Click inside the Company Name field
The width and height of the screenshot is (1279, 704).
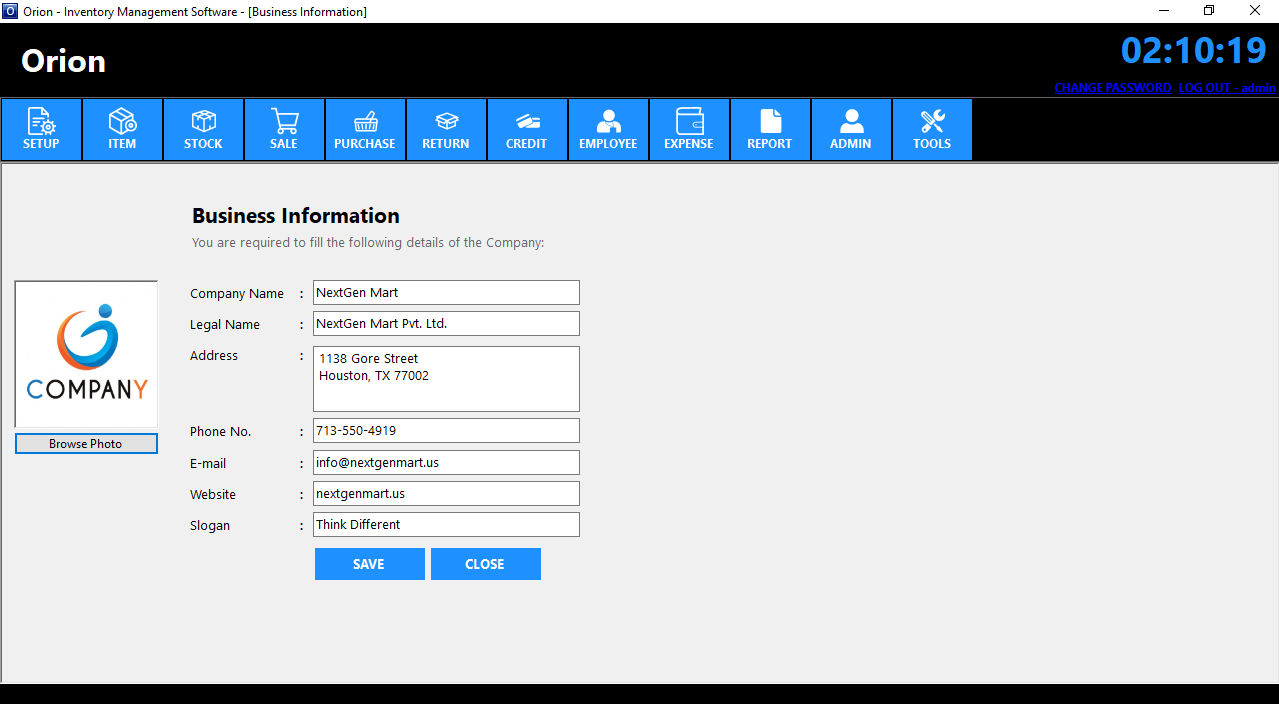446,292
